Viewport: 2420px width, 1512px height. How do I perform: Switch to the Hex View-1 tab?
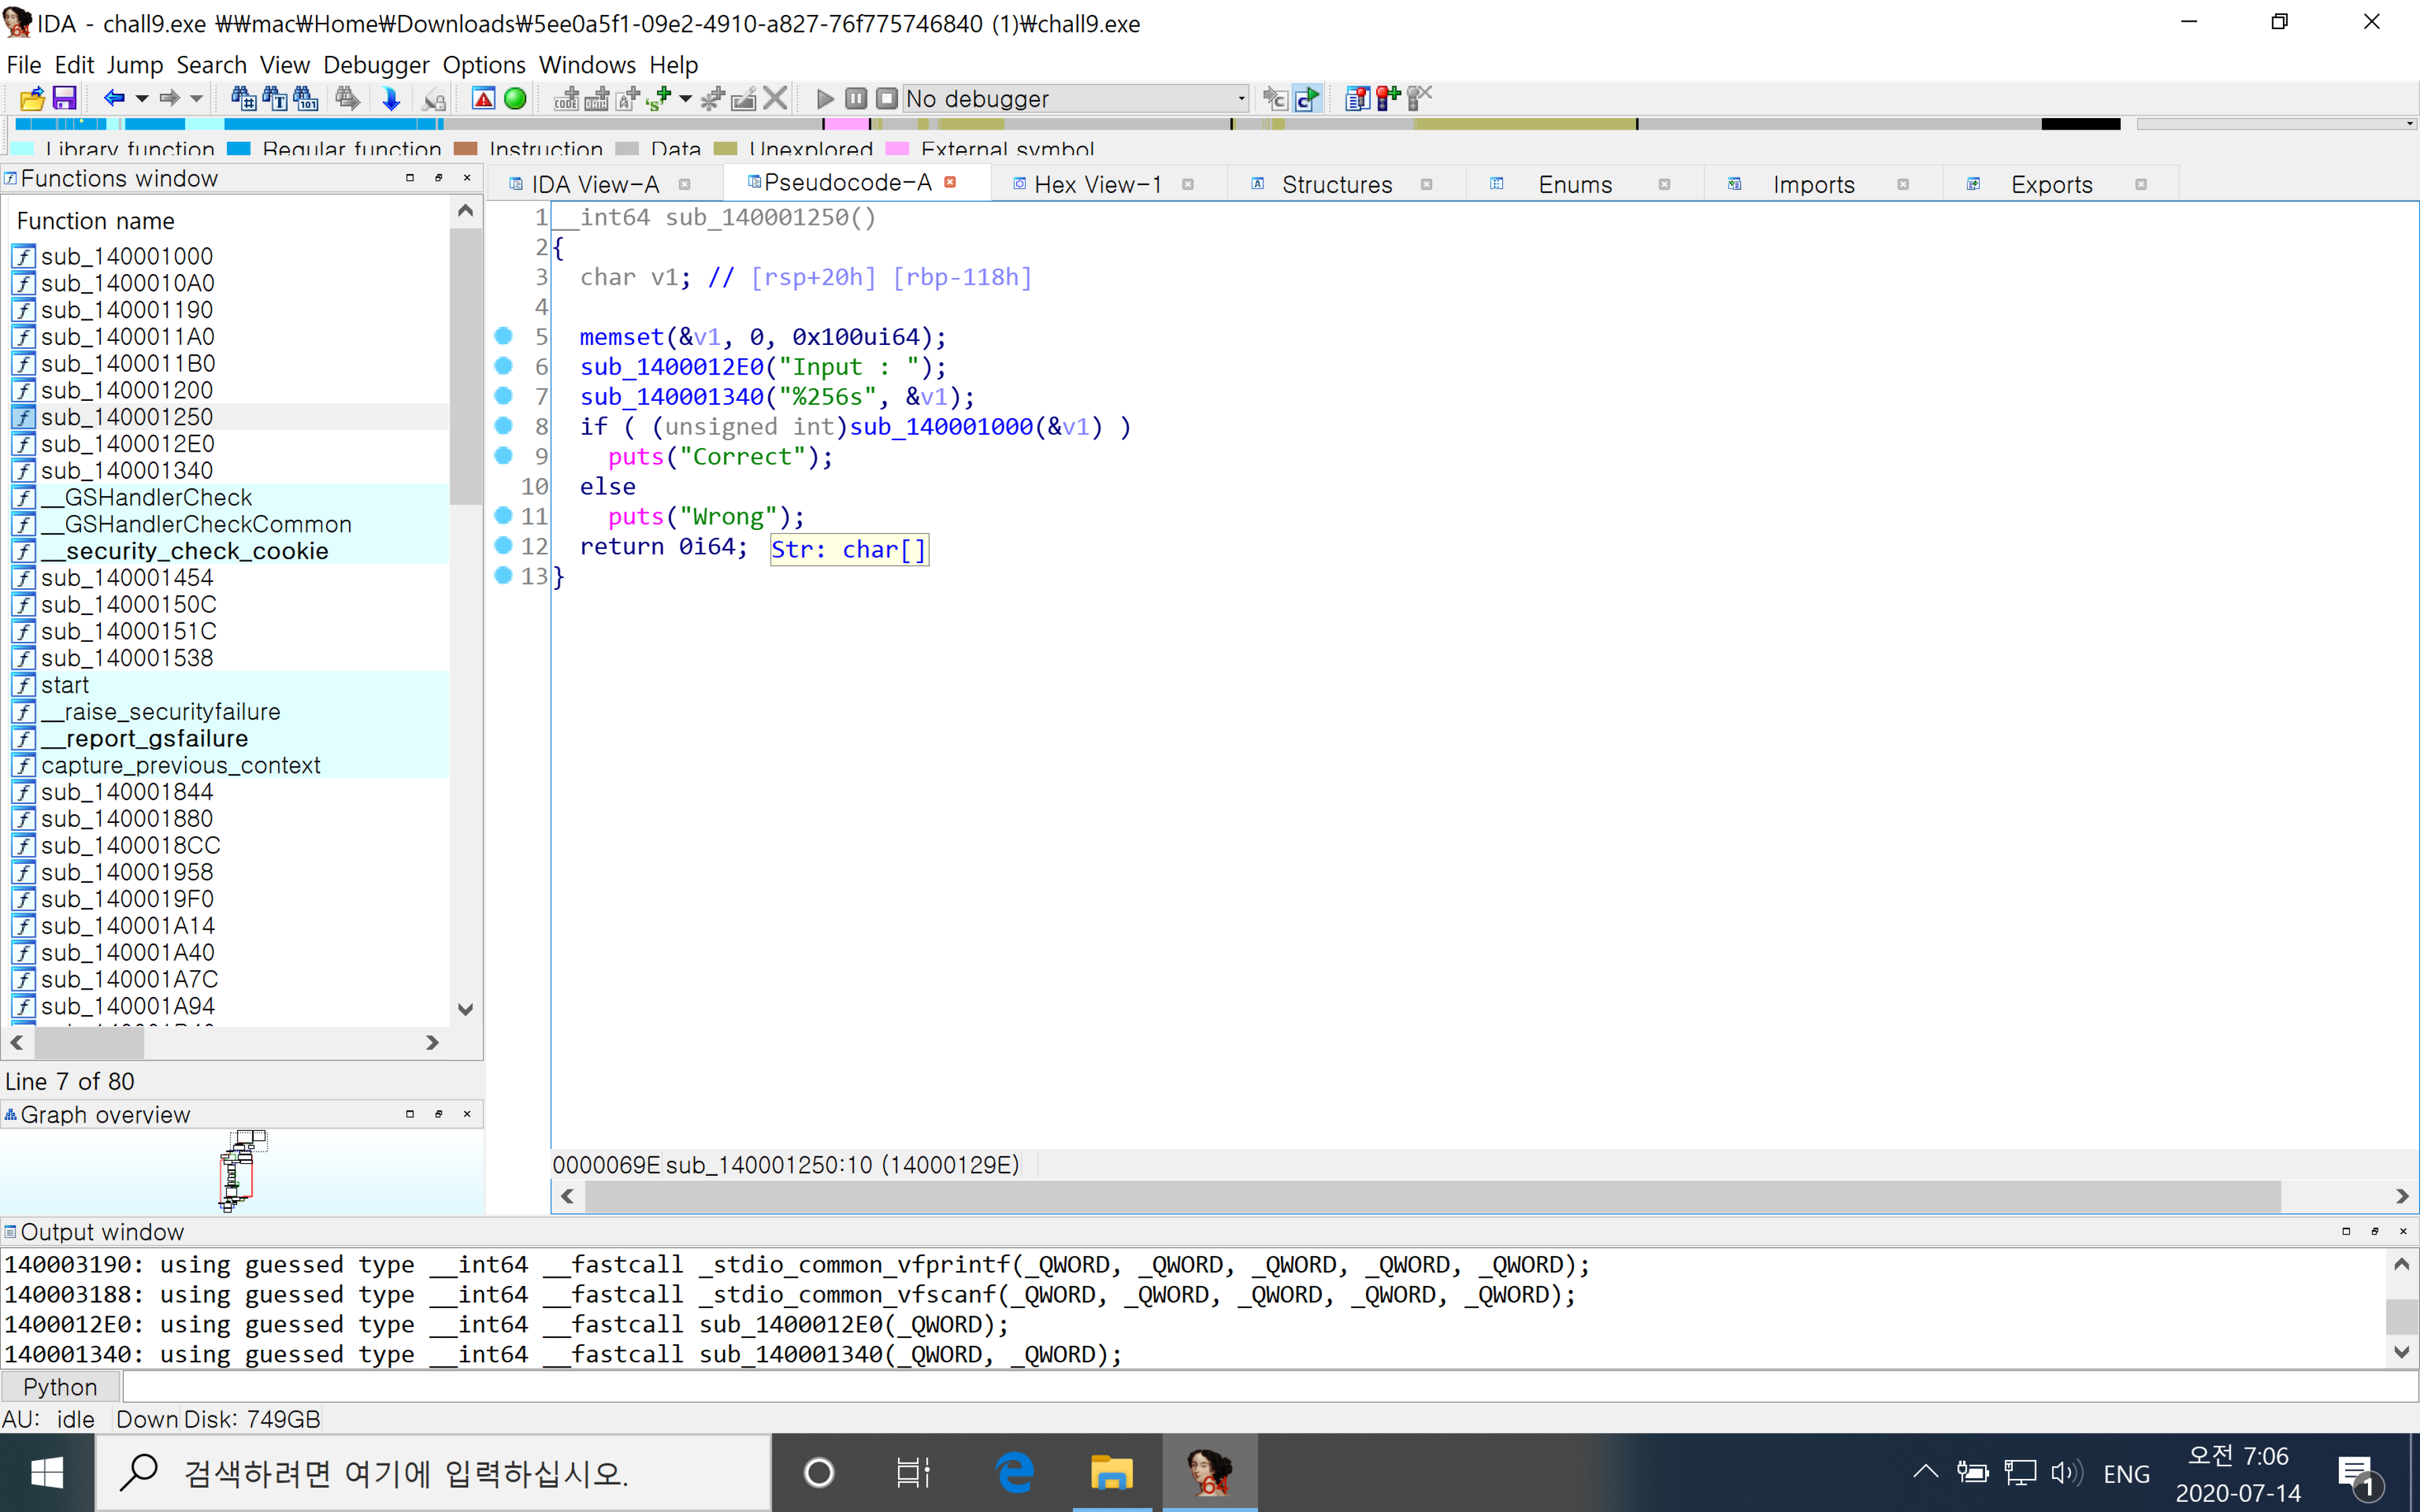coord(1097,184)
